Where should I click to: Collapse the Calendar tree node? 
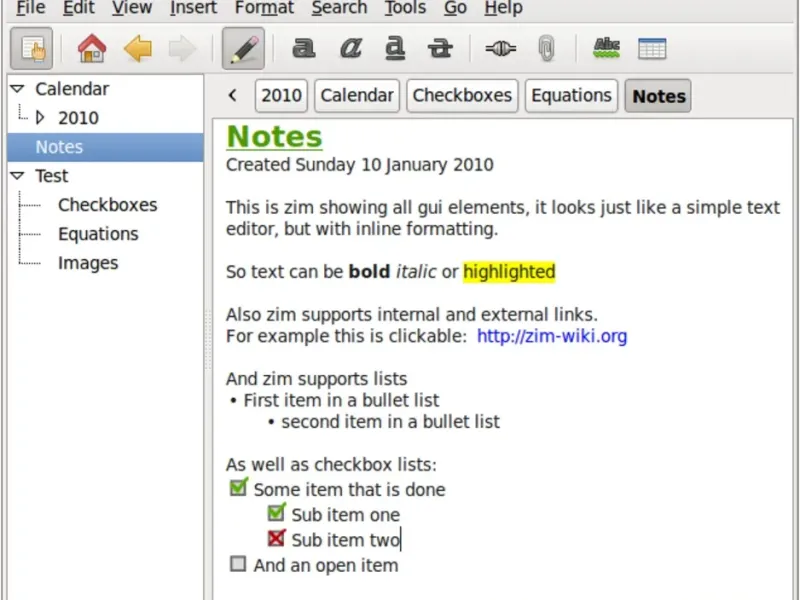coord(17,89)
